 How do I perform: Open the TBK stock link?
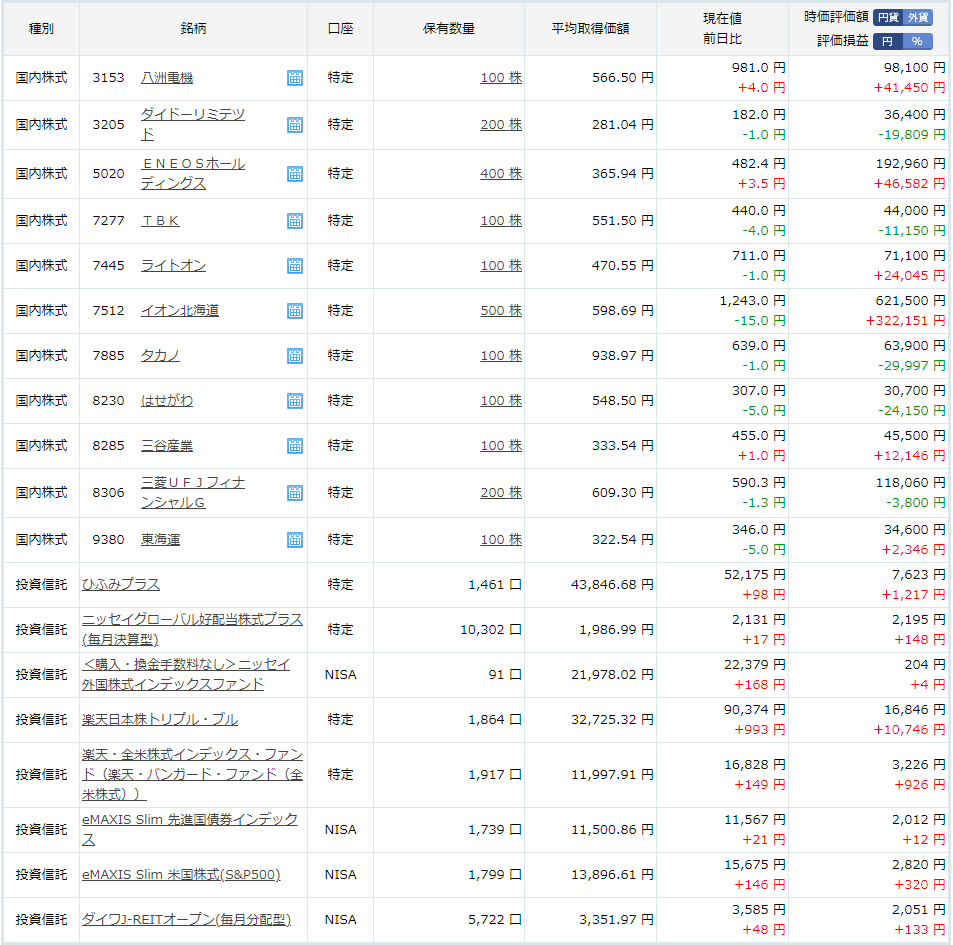(160, 221)
